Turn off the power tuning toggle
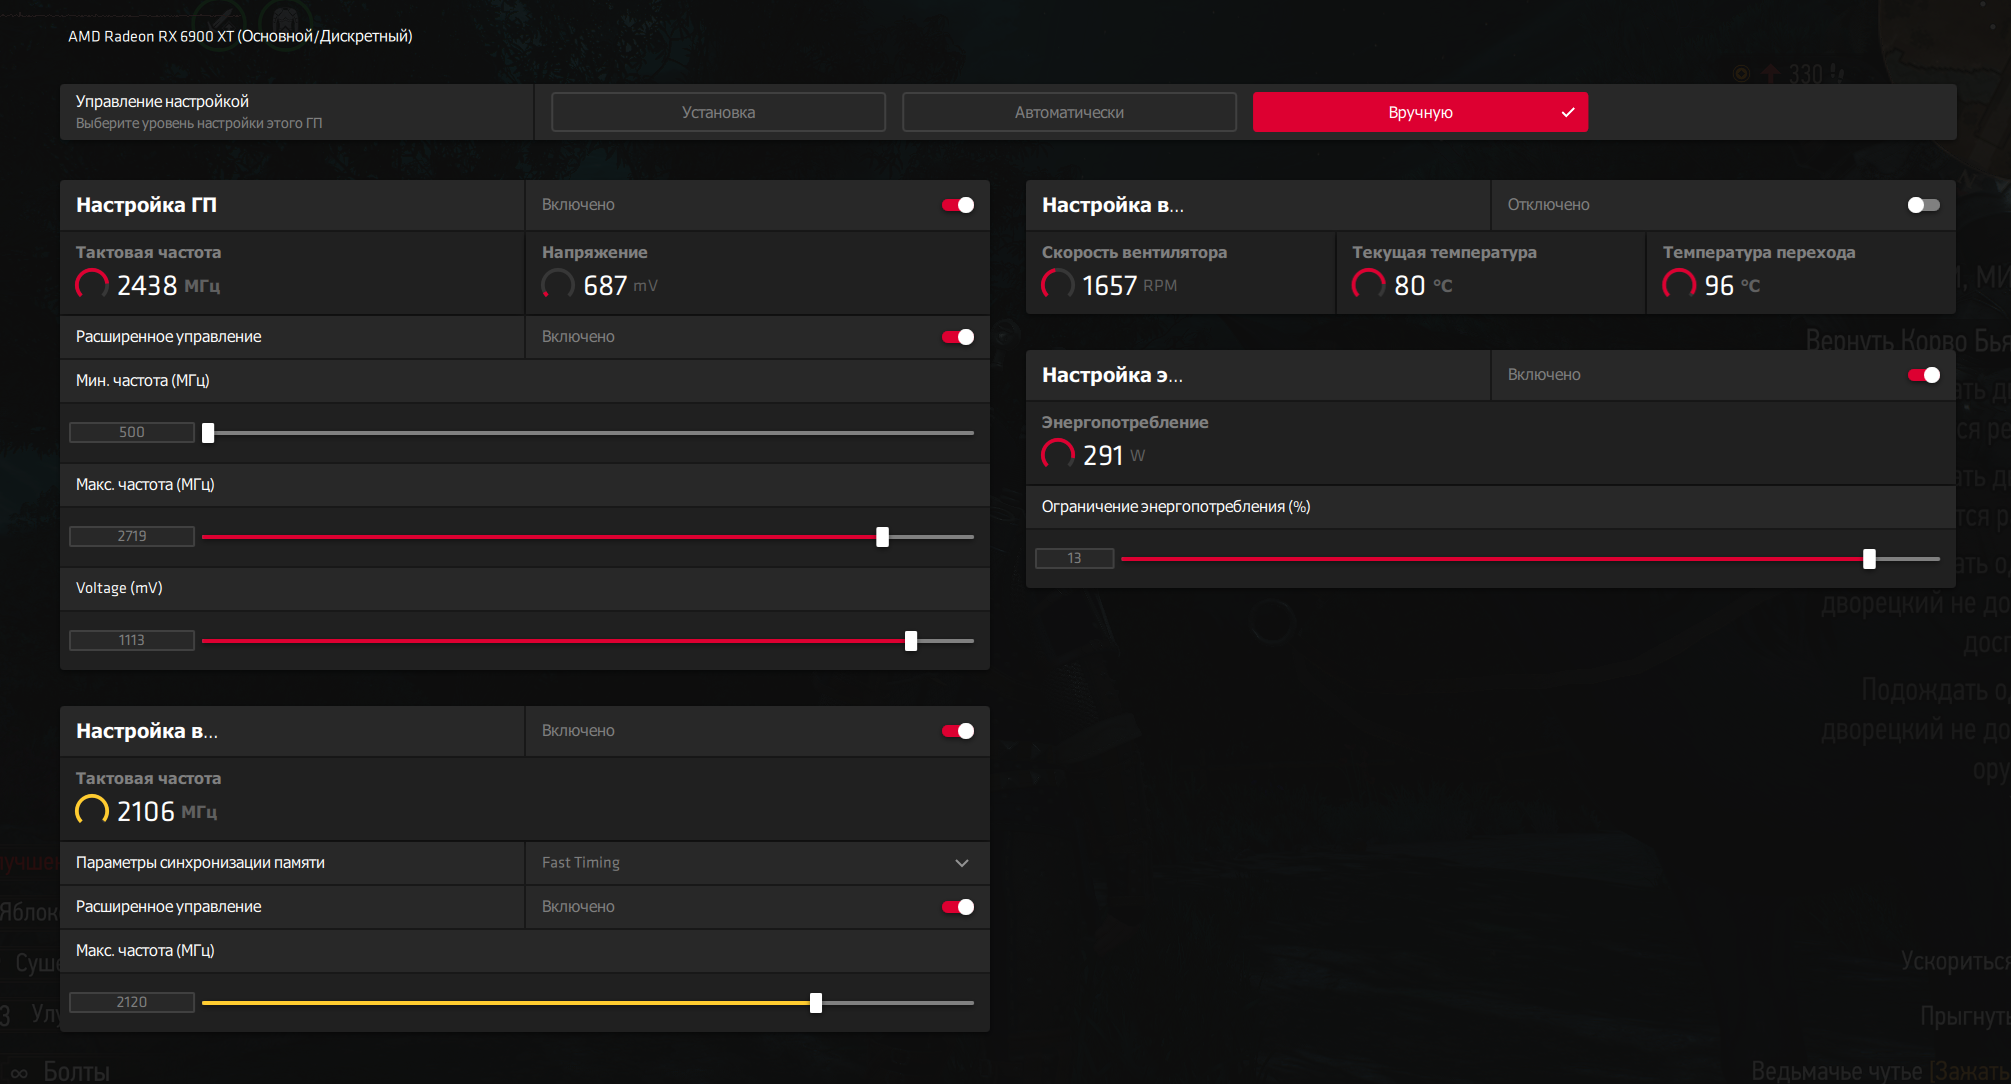Screen dimensions: 2011x1084 pyautogui.click(x=1923, y=375)
